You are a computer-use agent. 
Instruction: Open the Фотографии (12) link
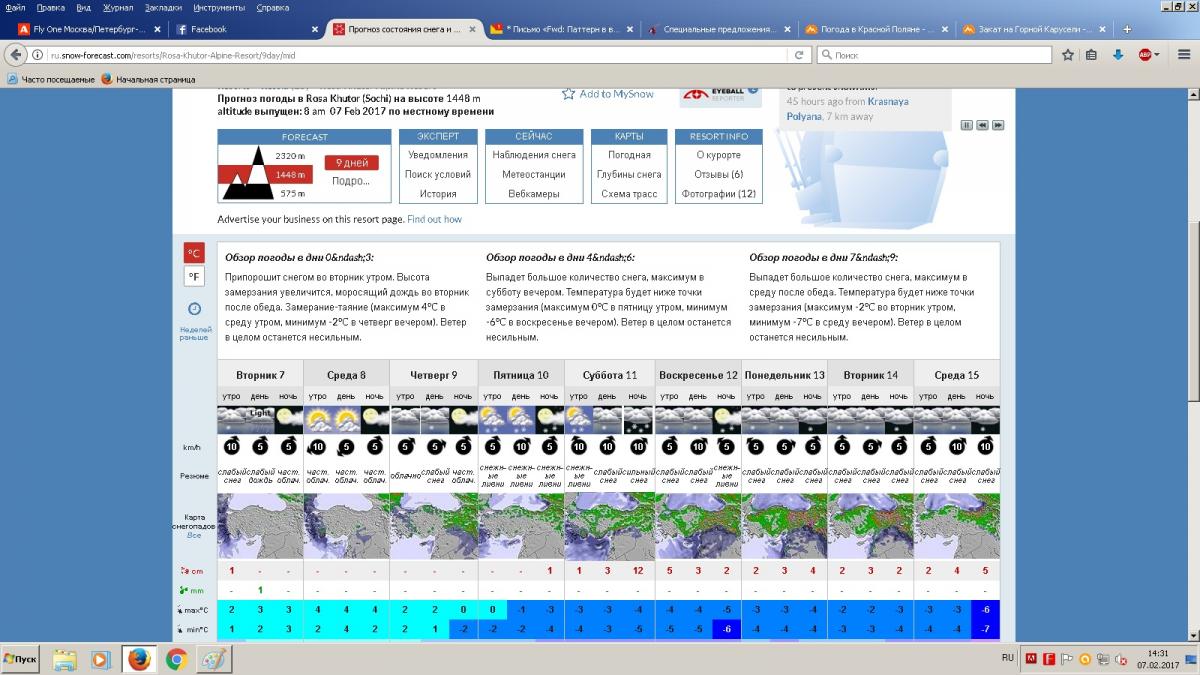pyautogui.click(x=719, y=194)
